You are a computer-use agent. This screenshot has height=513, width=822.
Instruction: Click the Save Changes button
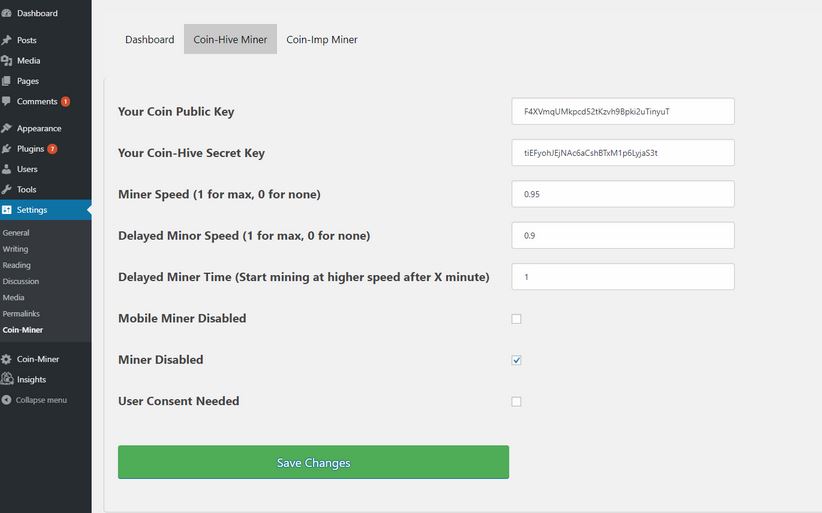(x=313, y=462)
